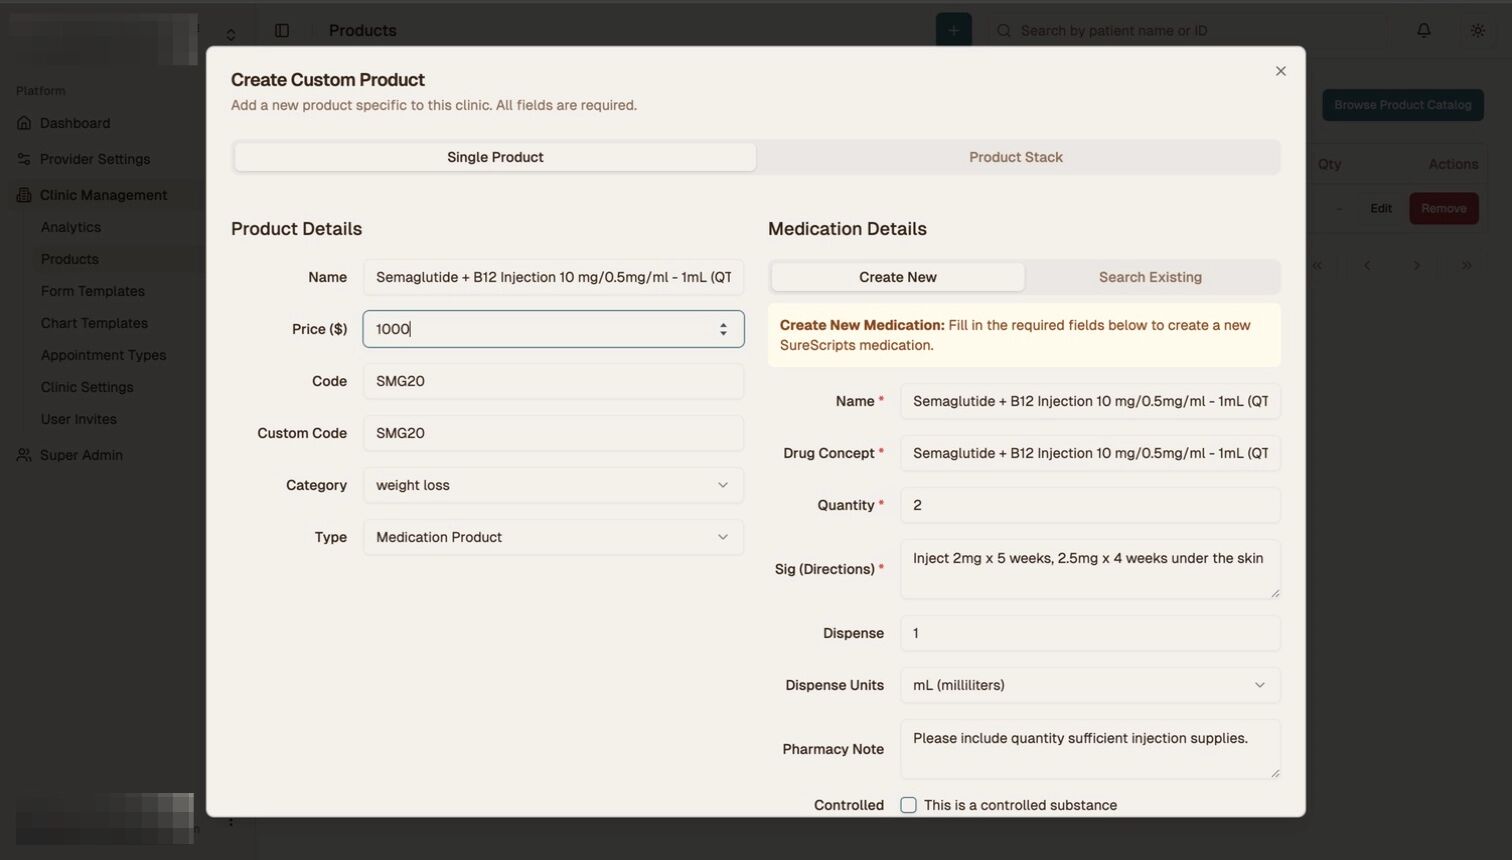Click the medication Name required field
Screen dimensions: 1512x860
click(x=1090, y=401)
